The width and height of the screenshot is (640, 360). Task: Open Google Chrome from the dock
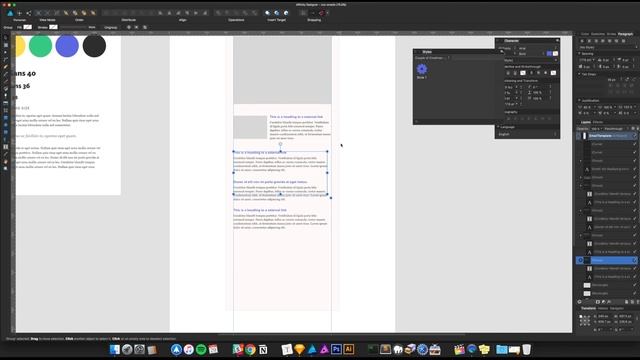(250, 349)
